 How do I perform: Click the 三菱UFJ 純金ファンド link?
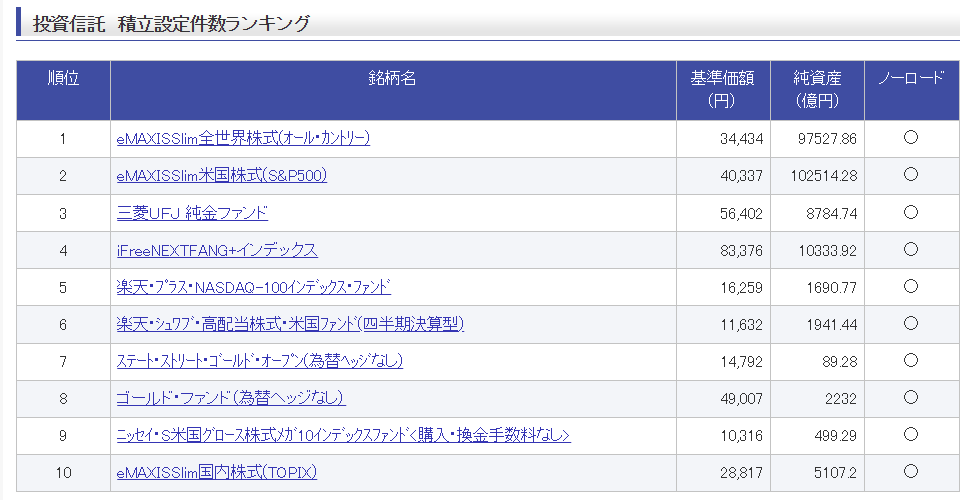tap(192, 213)
